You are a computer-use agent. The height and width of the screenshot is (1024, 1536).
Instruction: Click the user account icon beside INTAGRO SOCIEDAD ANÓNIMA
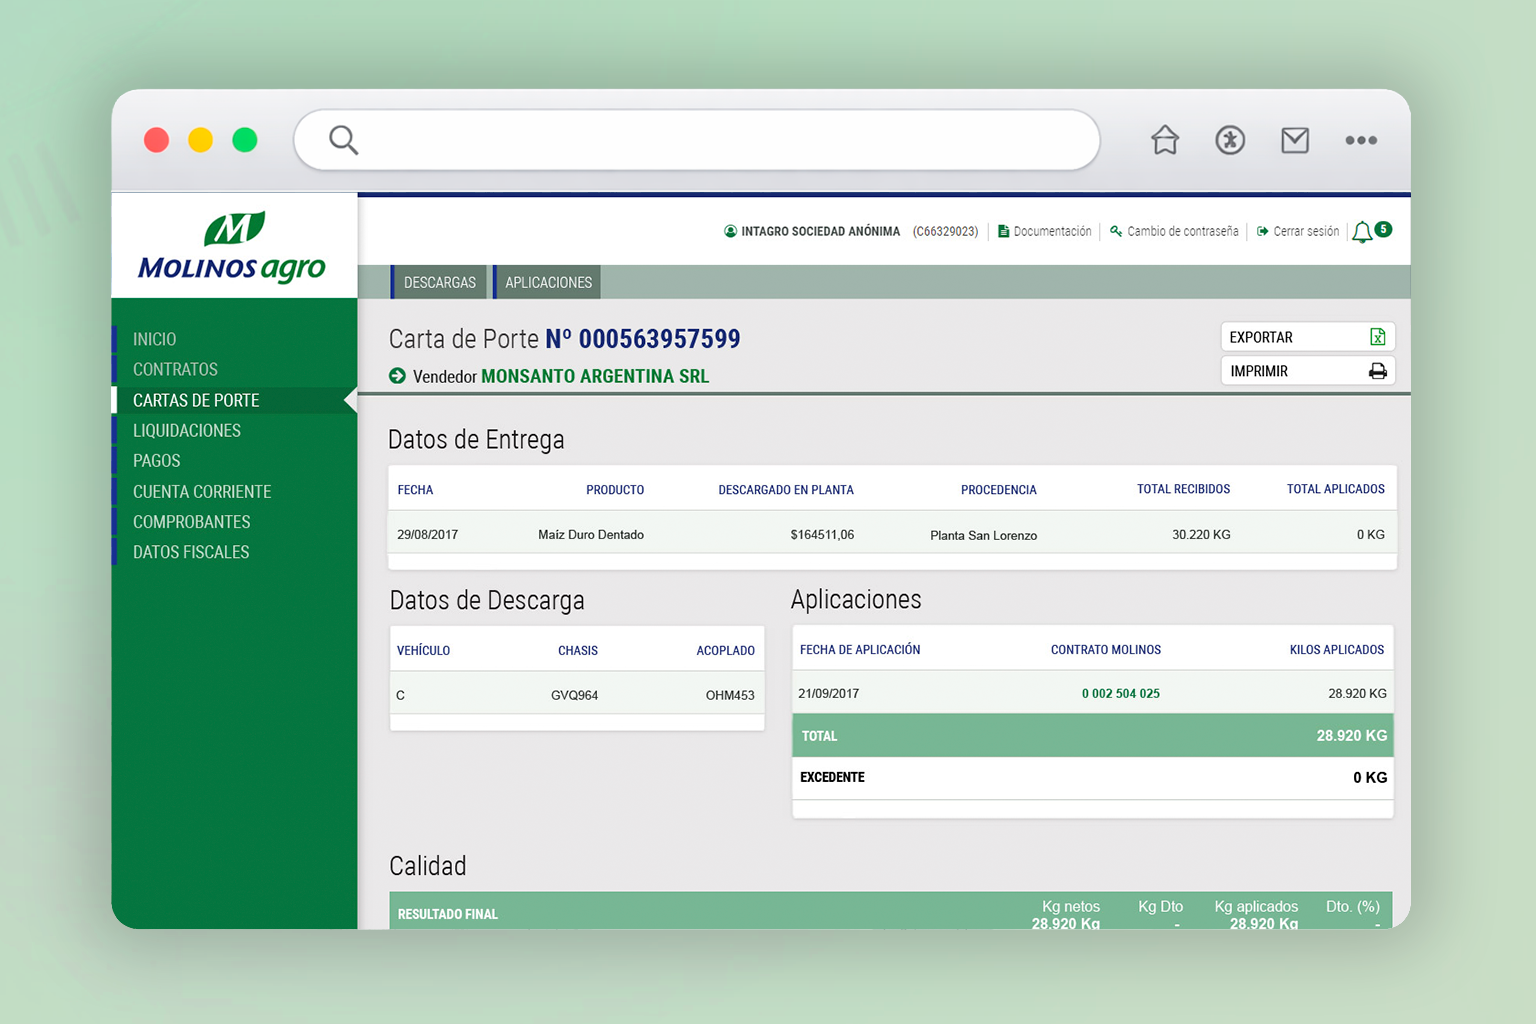pos(729,231)
